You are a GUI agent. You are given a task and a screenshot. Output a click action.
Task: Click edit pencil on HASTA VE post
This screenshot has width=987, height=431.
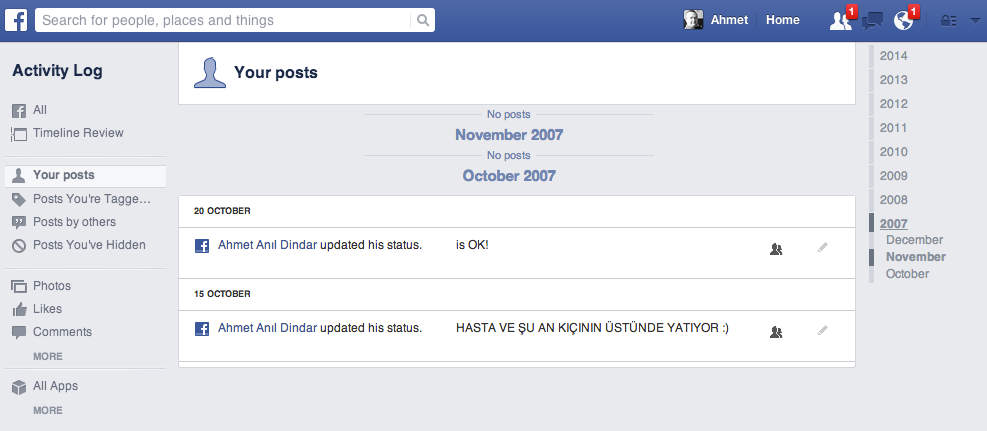pyautogui.click(x=822, y=330)
